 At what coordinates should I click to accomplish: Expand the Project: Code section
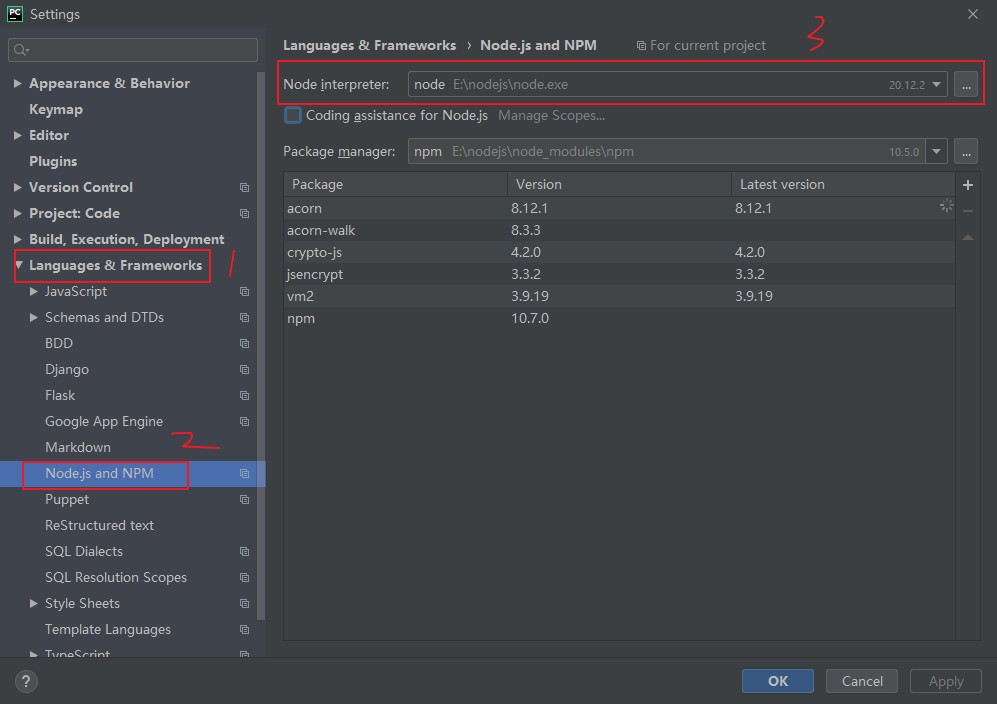pos(18,214)
